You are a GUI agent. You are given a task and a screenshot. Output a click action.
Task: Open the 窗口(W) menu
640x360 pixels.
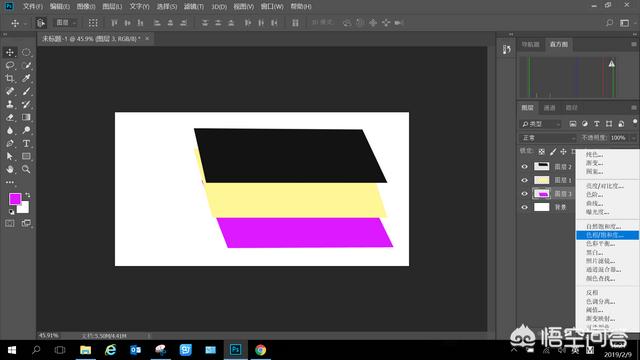pos(272,7)
